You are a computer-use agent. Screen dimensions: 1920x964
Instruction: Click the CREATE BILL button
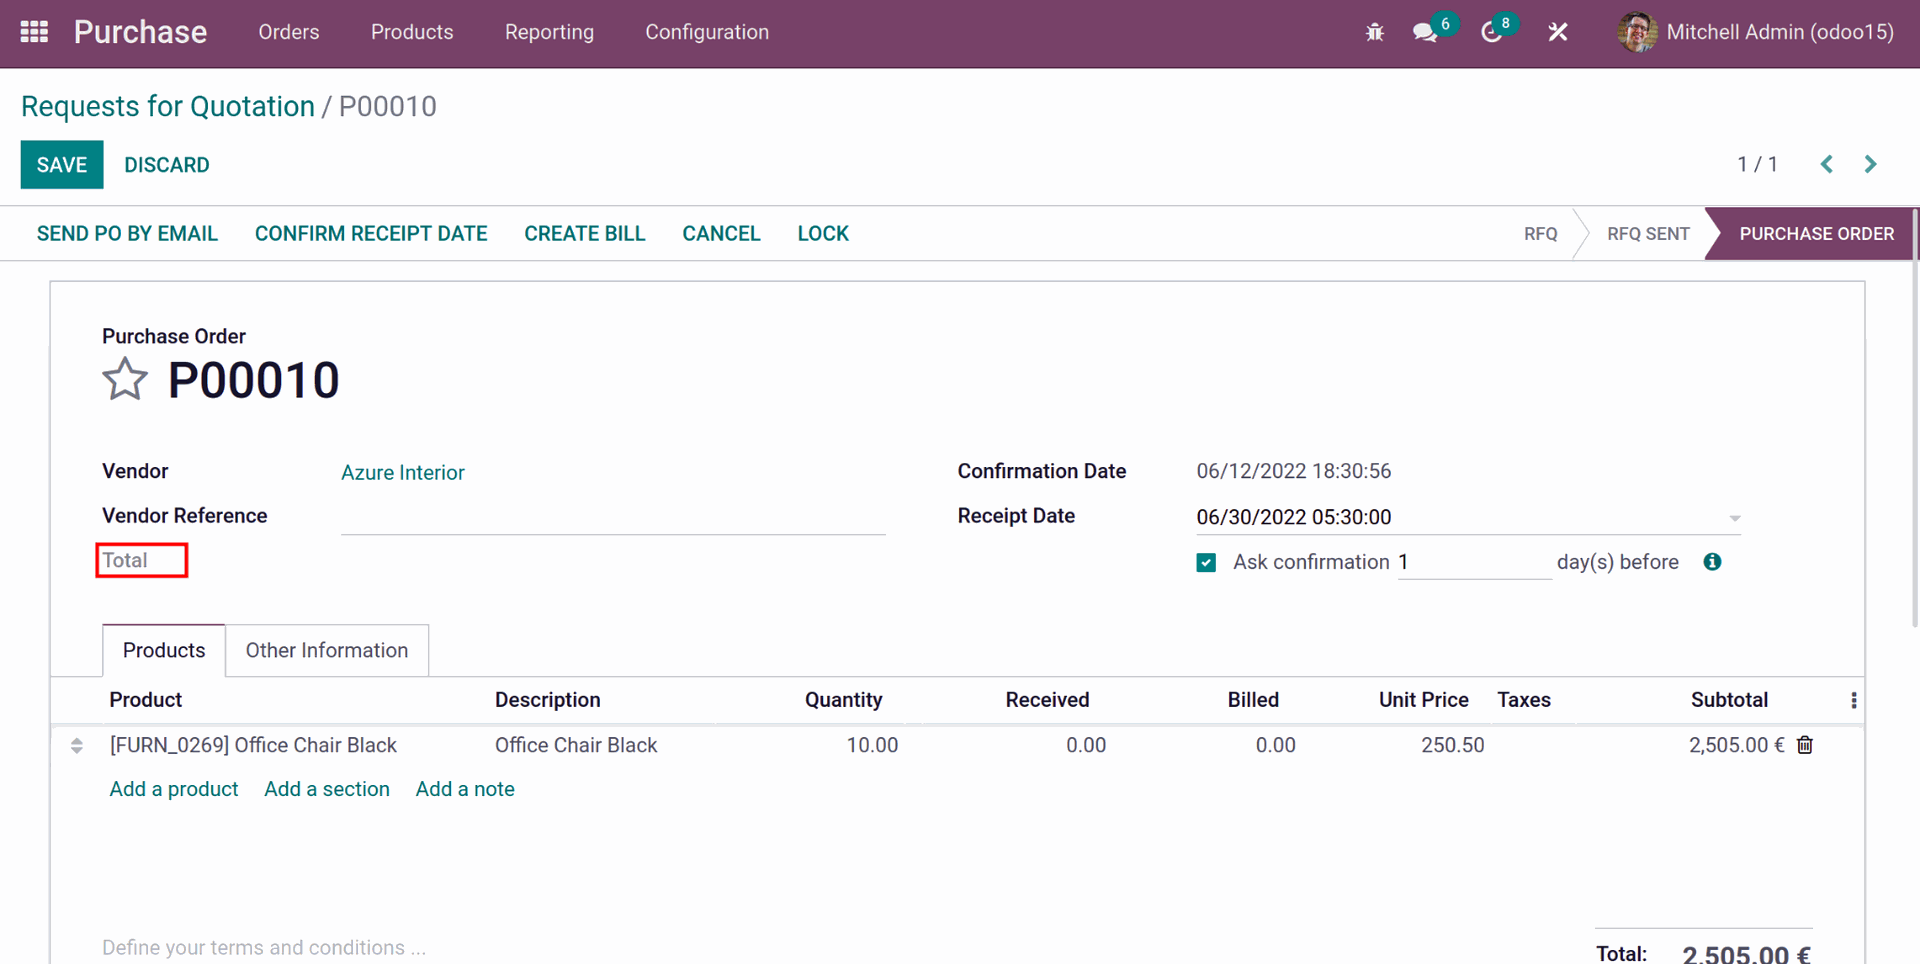click(584, 234)
